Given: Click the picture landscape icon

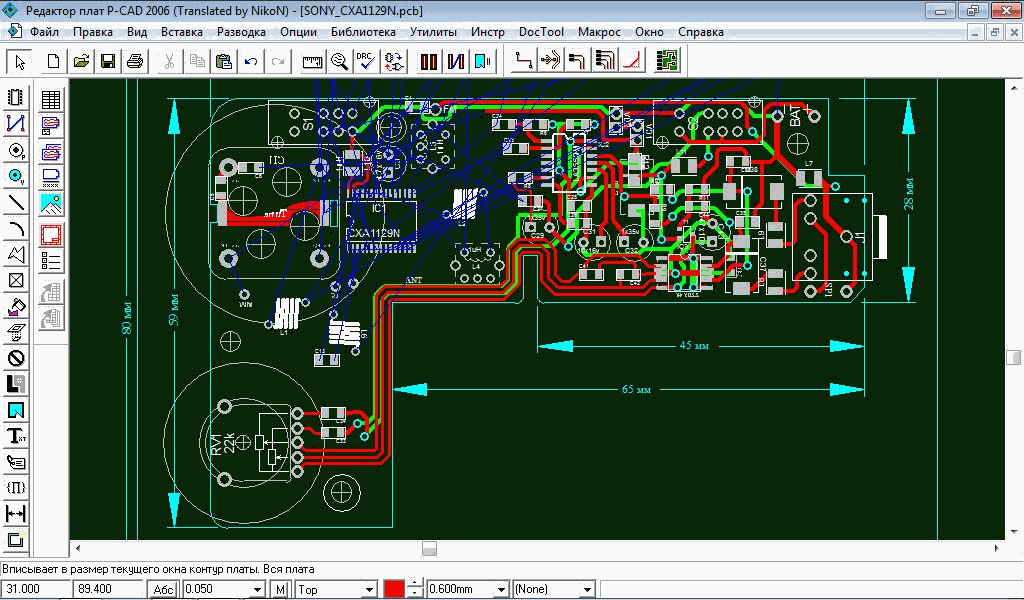Looking at the screenshot, I should click(x=51, y=204).
